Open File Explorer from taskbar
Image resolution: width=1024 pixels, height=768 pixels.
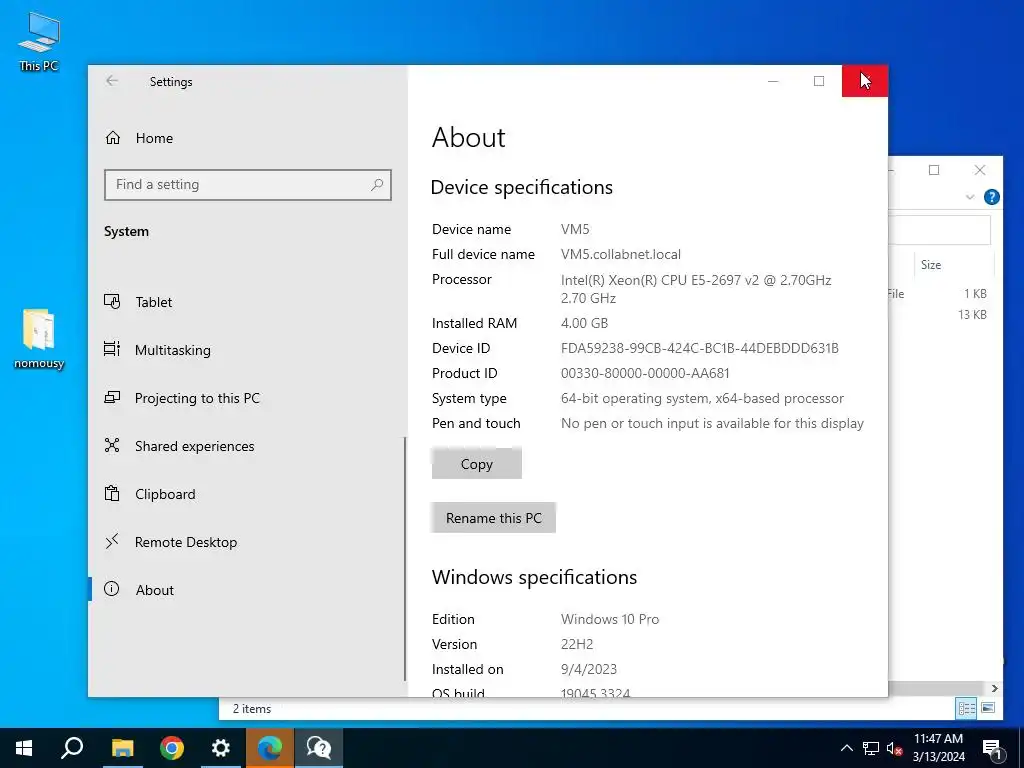click(122, 748)
